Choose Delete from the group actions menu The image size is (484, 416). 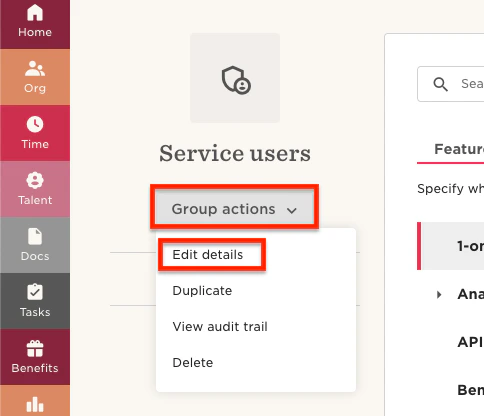click(x=193, y=363)
